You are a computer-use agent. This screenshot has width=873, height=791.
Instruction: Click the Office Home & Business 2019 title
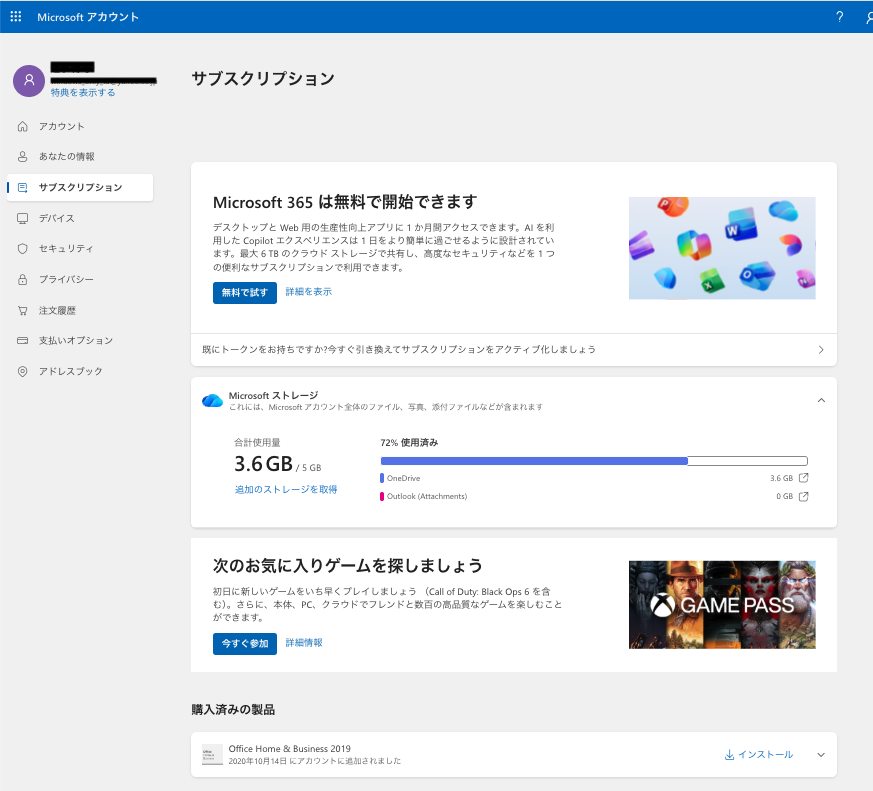[290, 749]
